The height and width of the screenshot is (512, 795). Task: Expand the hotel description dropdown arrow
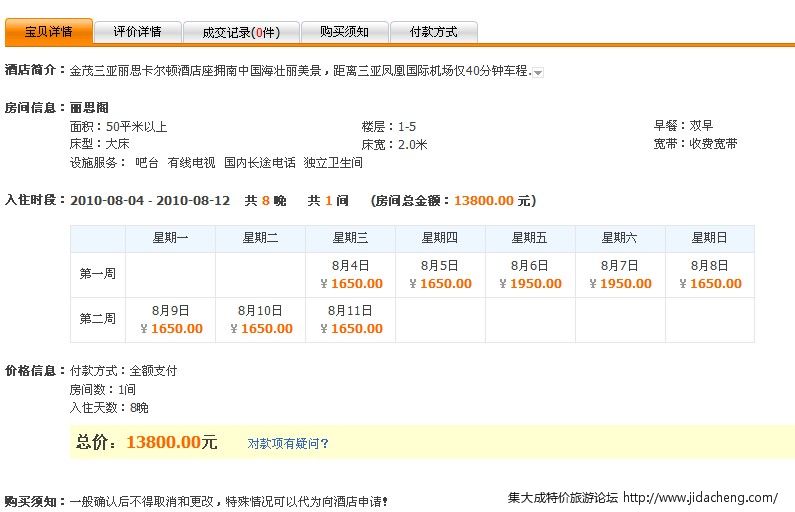pyautogui.click(x=538, y=73)
